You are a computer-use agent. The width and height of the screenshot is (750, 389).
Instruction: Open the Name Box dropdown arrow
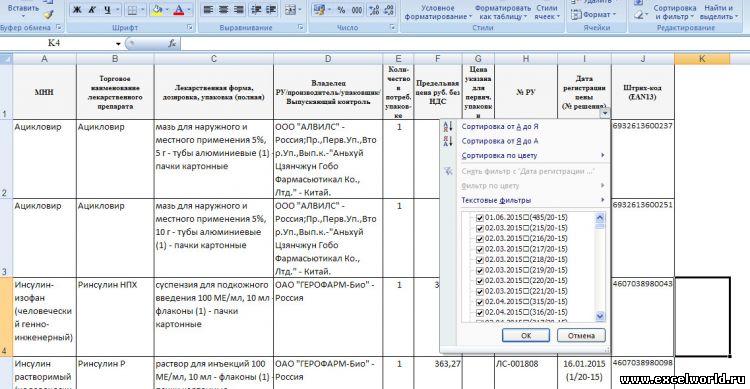click(x=118, y=44)
